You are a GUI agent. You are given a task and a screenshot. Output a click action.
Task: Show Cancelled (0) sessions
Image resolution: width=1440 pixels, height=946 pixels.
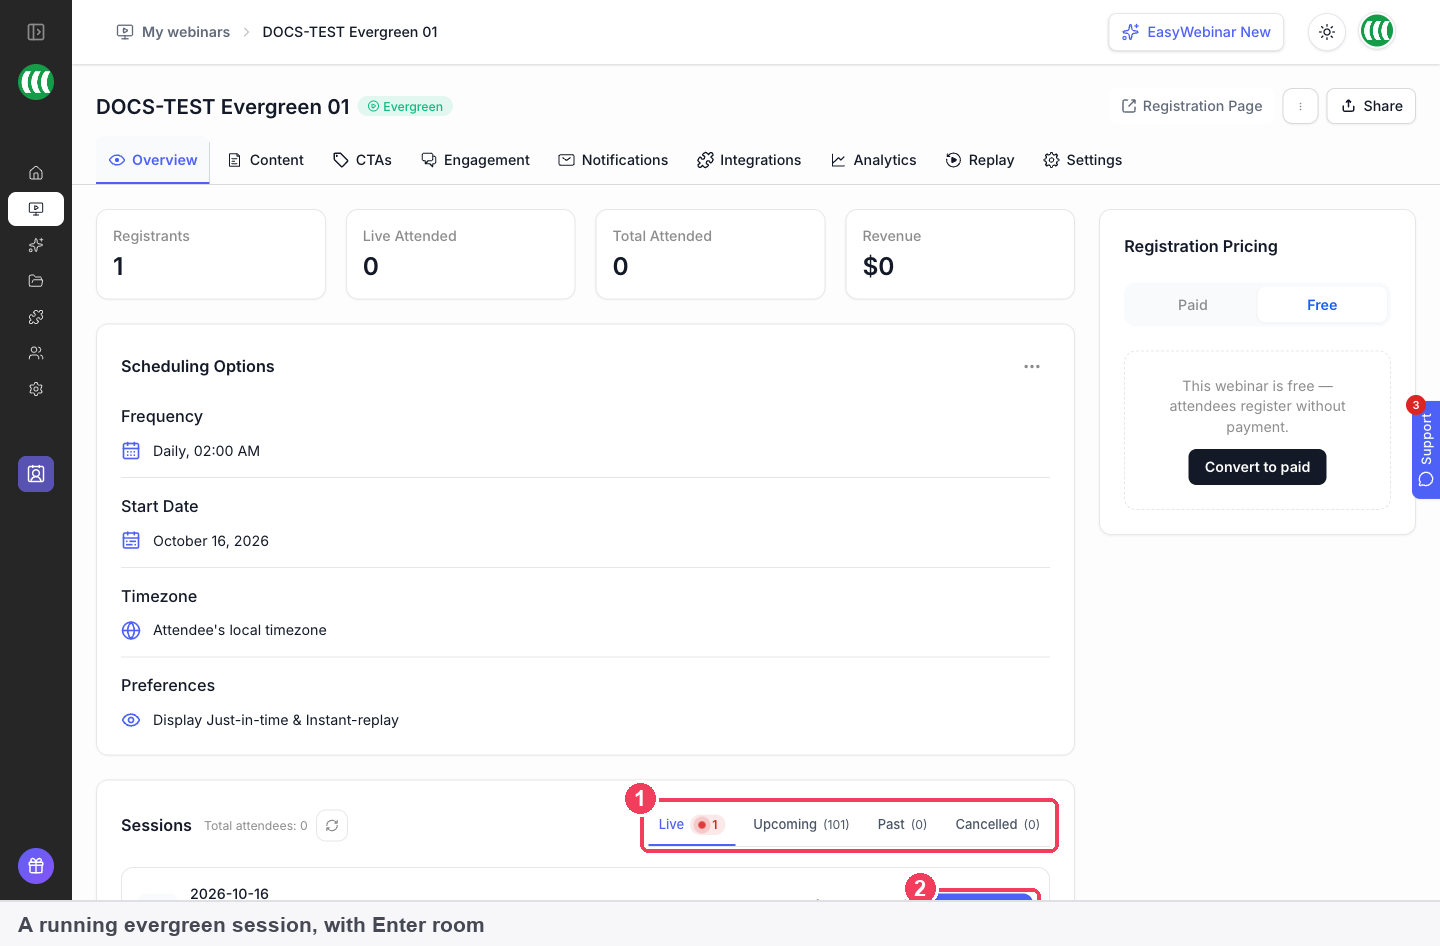pos(997,825)
